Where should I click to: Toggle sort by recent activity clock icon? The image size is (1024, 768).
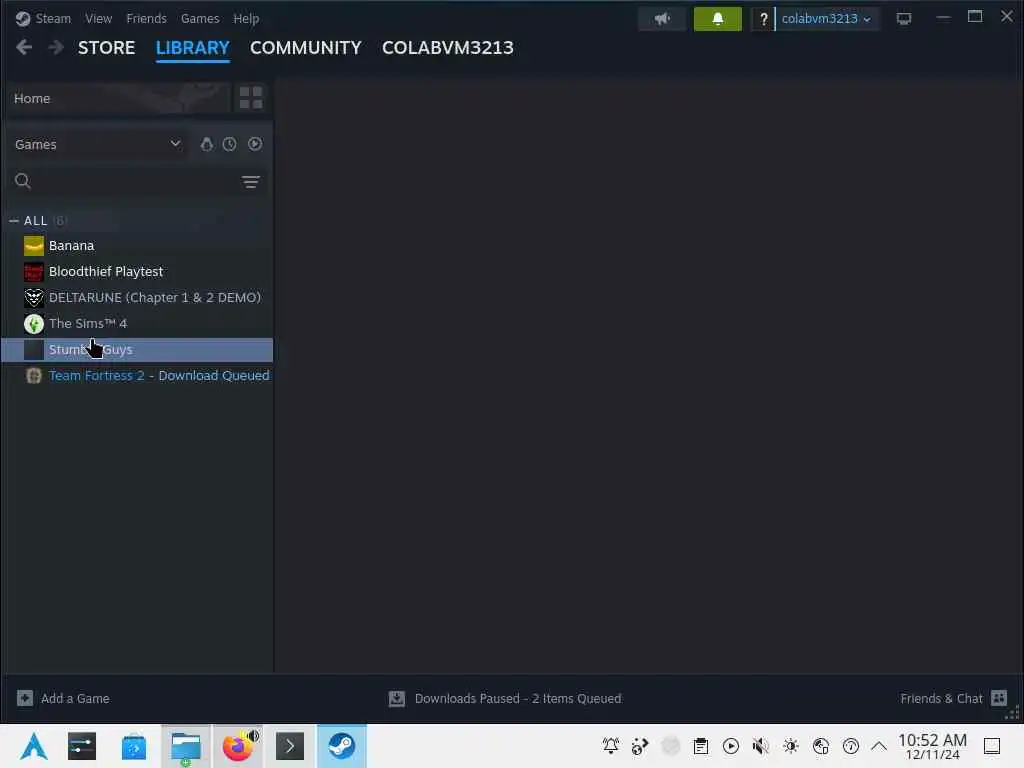[229, 144]
